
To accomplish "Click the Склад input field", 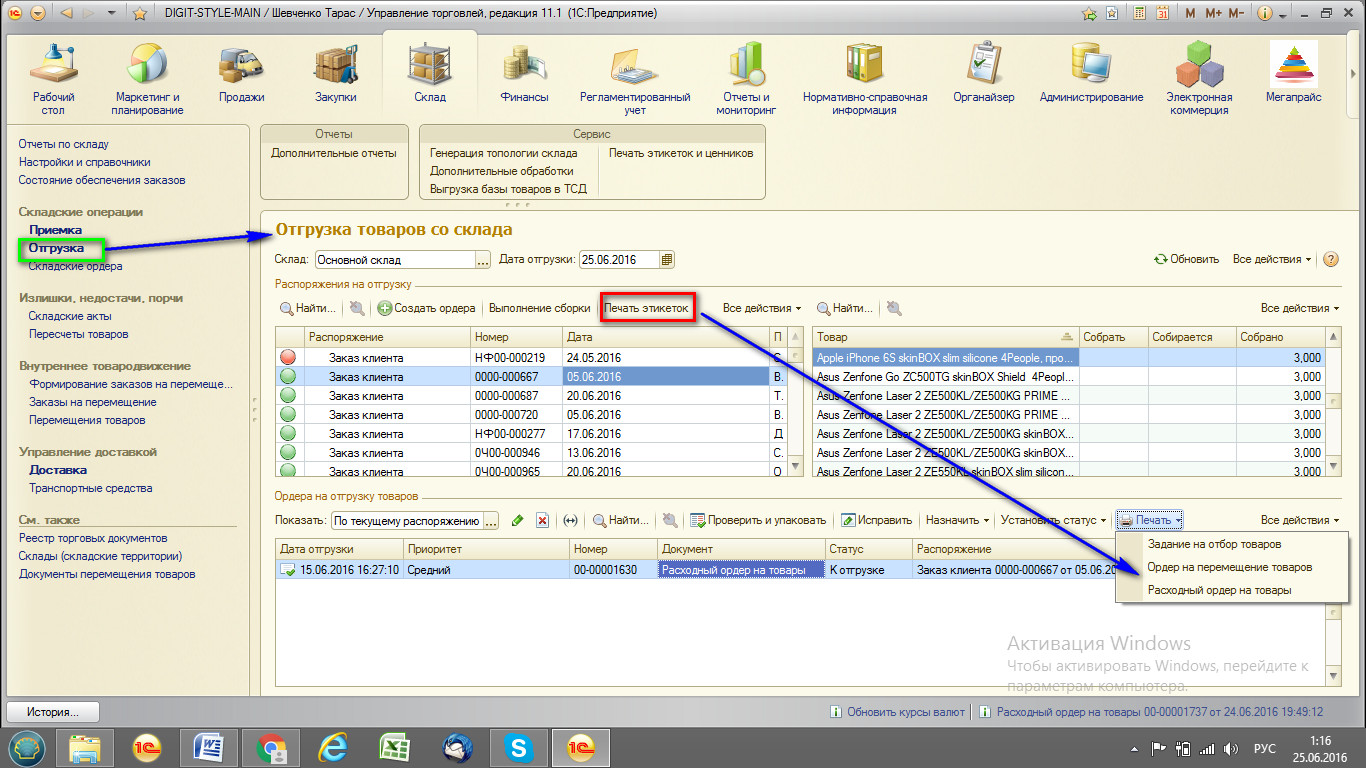I will [x=394, y=259].
